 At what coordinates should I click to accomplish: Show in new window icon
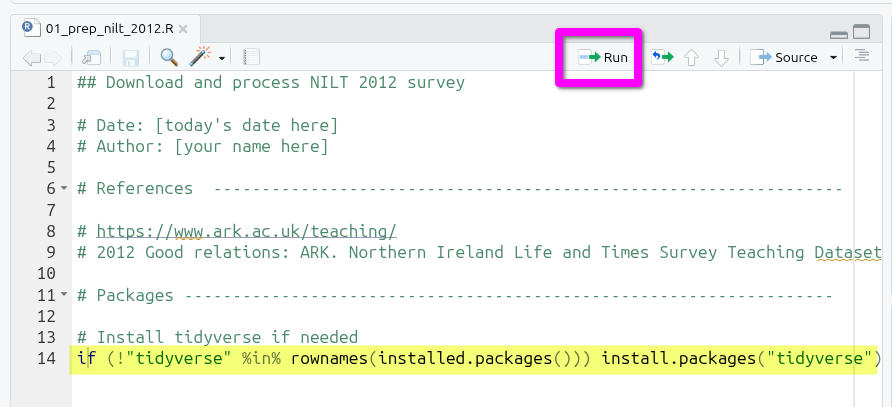click(91, 57)
